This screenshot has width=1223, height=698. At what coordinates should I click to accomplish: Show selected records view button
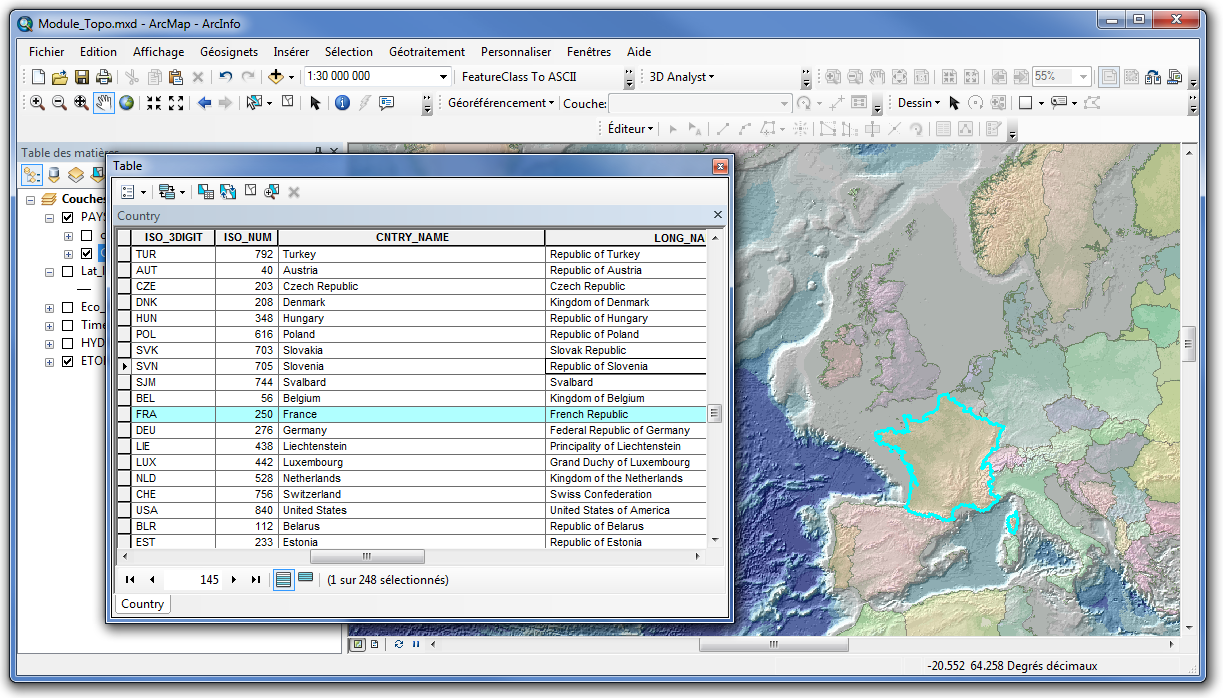pos(305,579)
